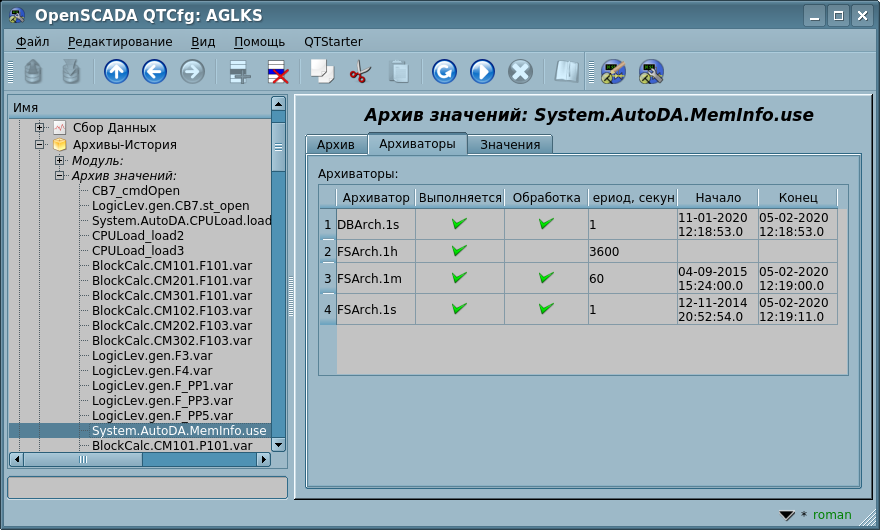Collapse the Архивы-История tree node
The width and height of the screenshot is (880, 530).
pos(40,144)
